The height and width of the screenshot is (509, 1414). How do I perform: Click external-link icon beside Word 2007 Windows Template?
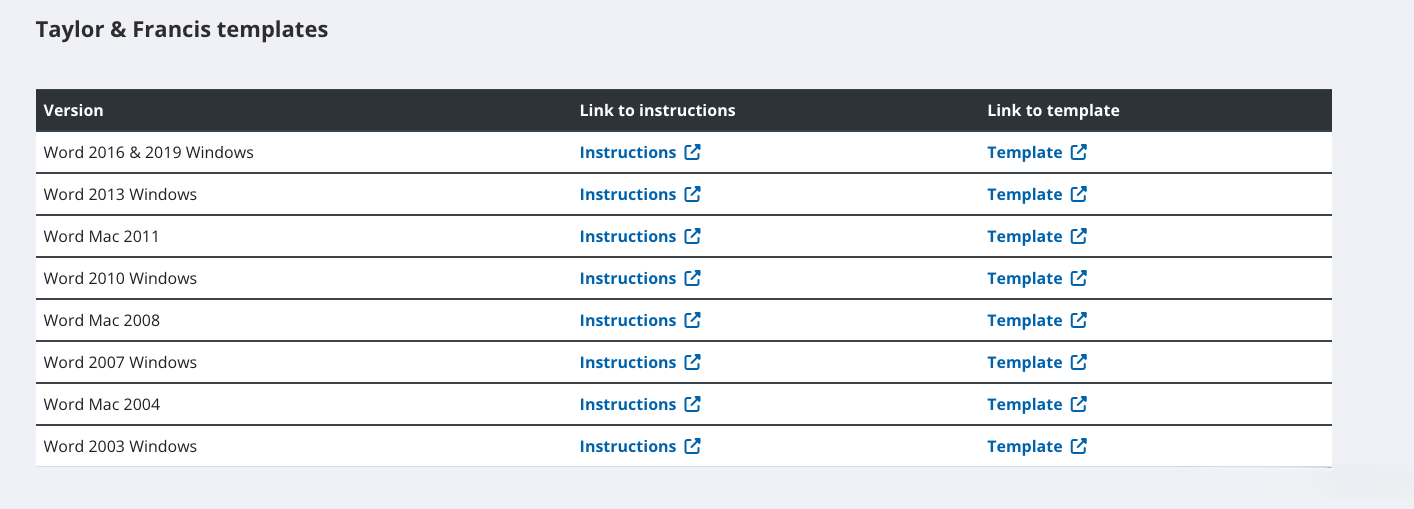1078,363
